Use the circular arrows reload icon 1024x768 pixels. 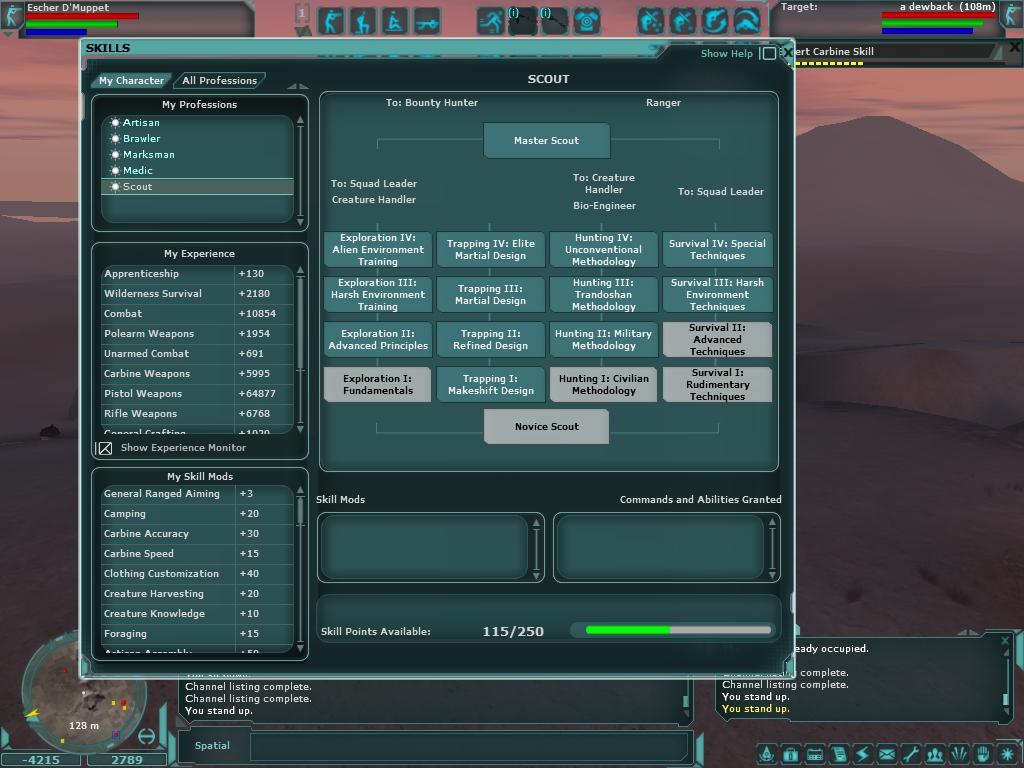pos(714,22)
